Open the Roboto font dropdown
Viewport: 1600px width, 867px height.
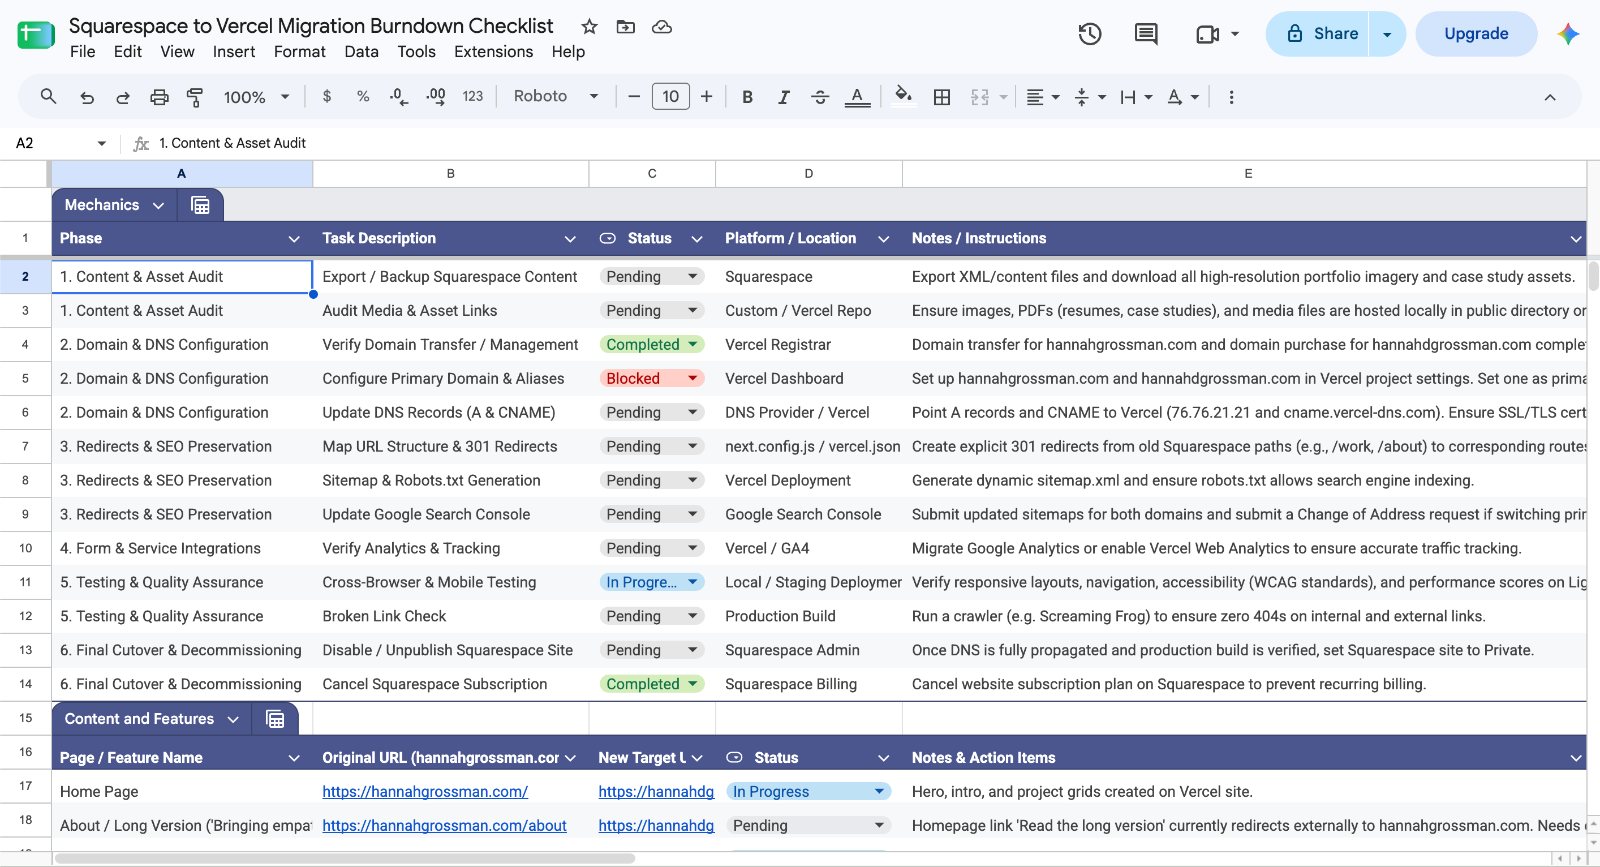tap(556, 96)
